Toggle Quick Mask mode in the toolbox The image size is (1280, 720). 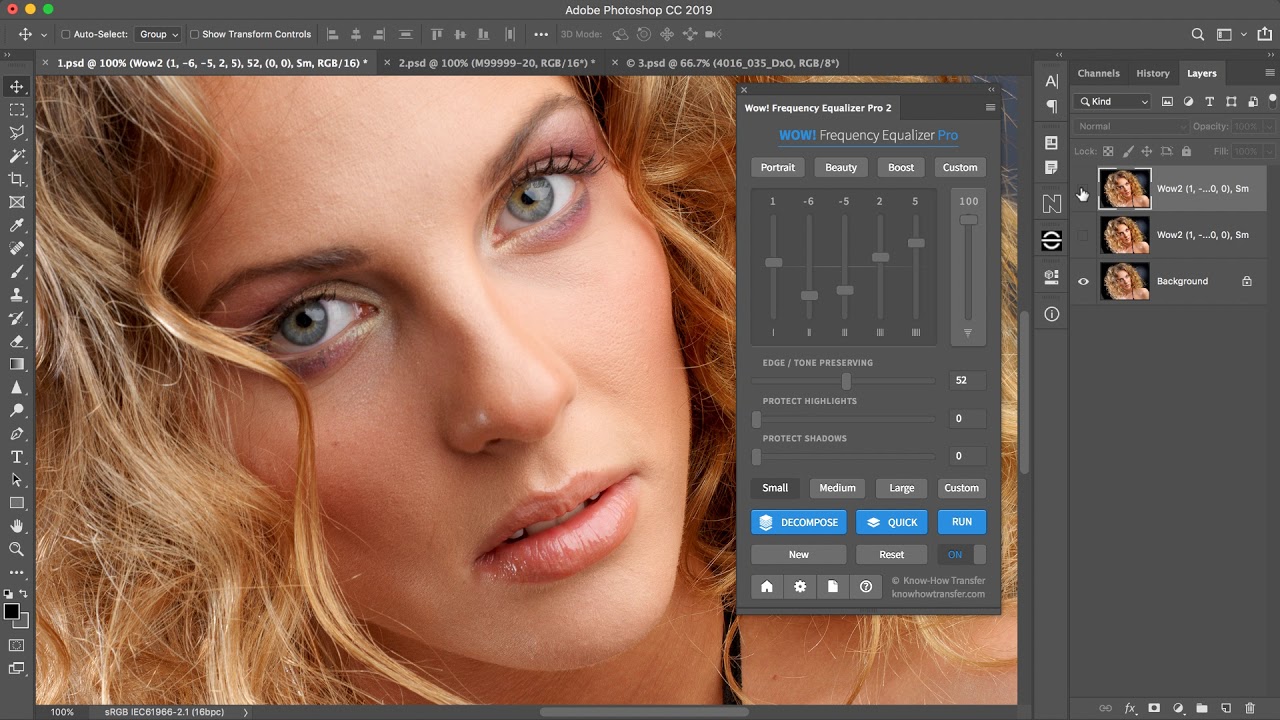pyautogui.click(x=17, y=646)
